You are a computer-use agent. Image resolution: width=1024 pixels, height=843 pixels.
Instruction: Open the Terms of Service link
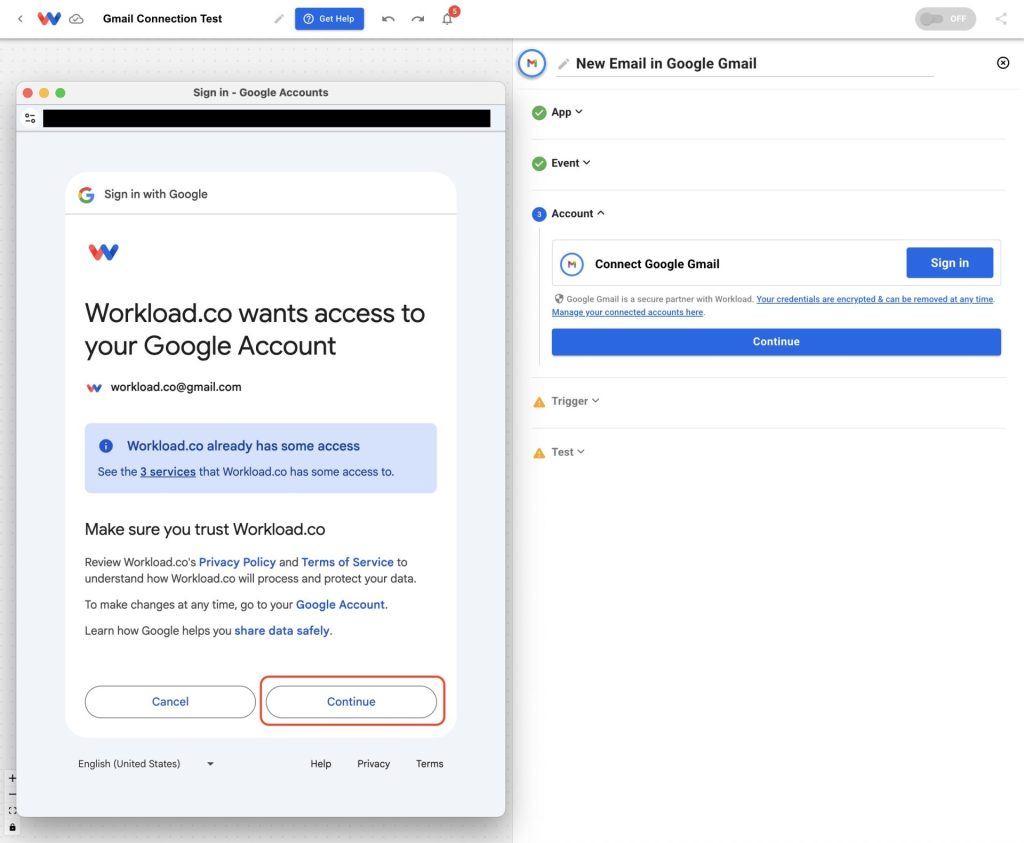coord(347,562)
